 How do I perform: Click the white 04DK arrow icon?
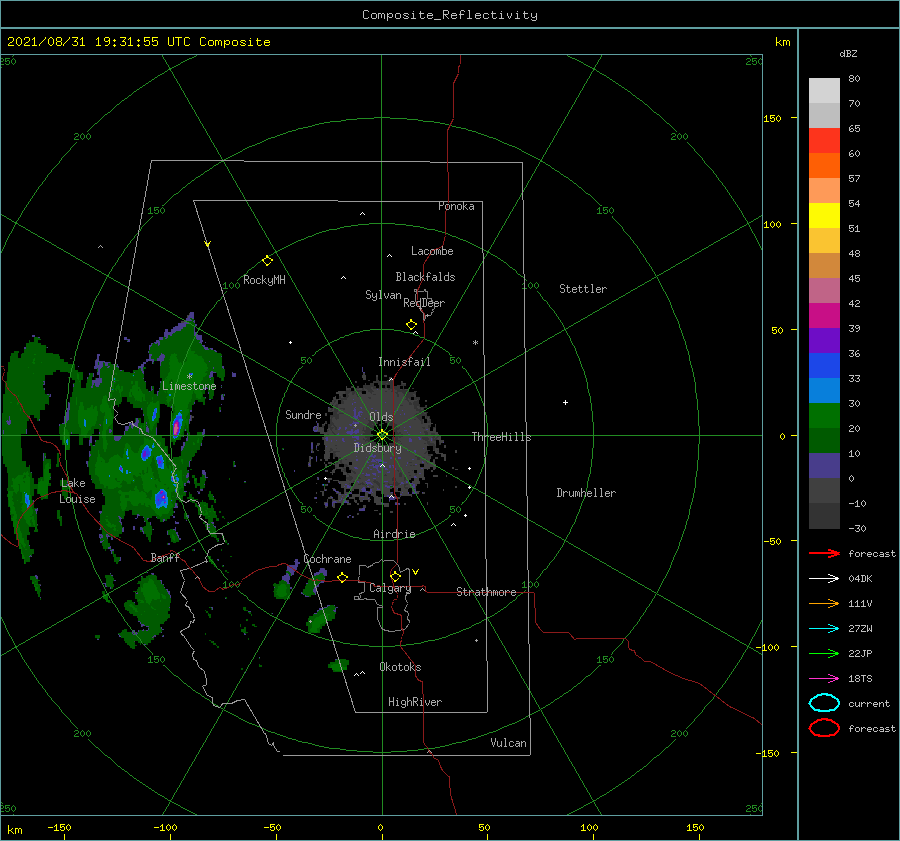click(x=824, y=579)
